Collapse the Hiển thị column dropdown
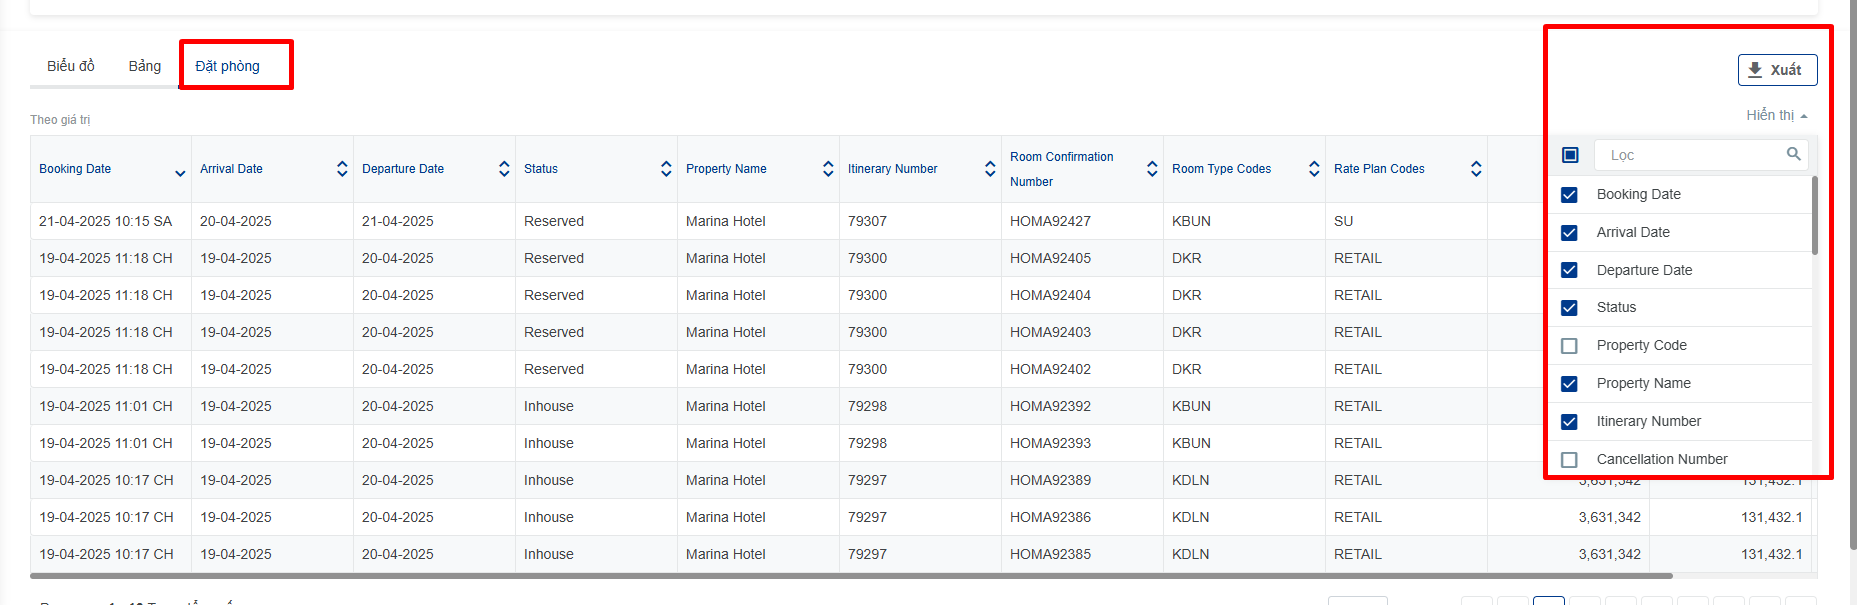 coord(1776,116)
